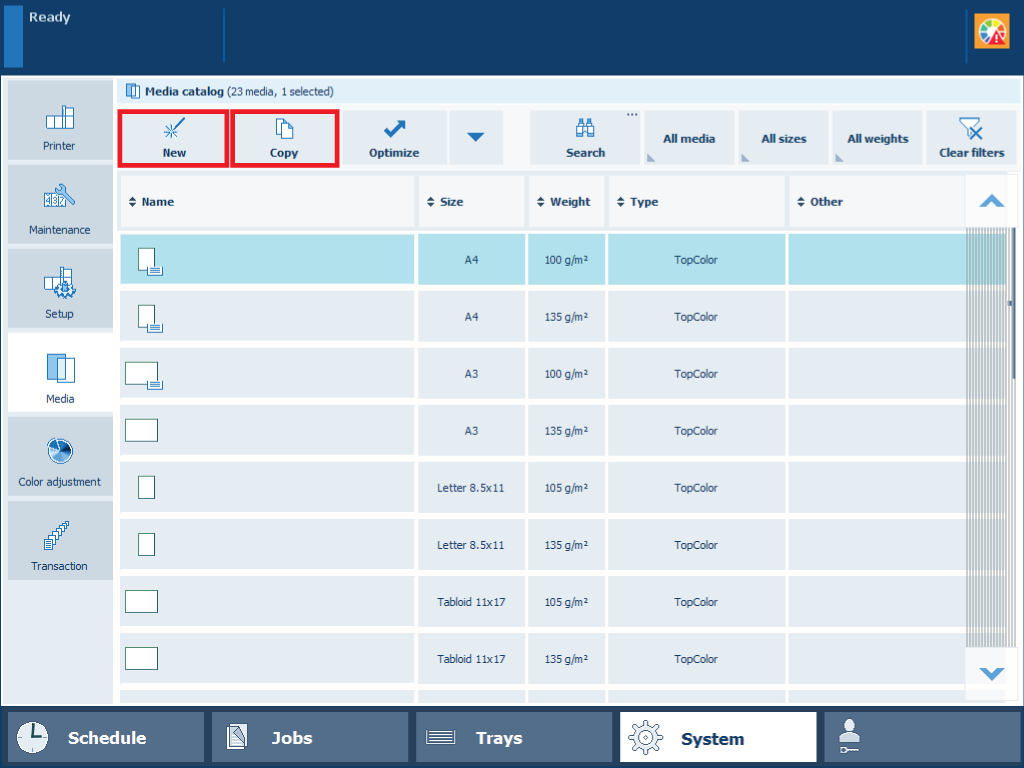Copy the selected media entry

click(x=284, y=138)
